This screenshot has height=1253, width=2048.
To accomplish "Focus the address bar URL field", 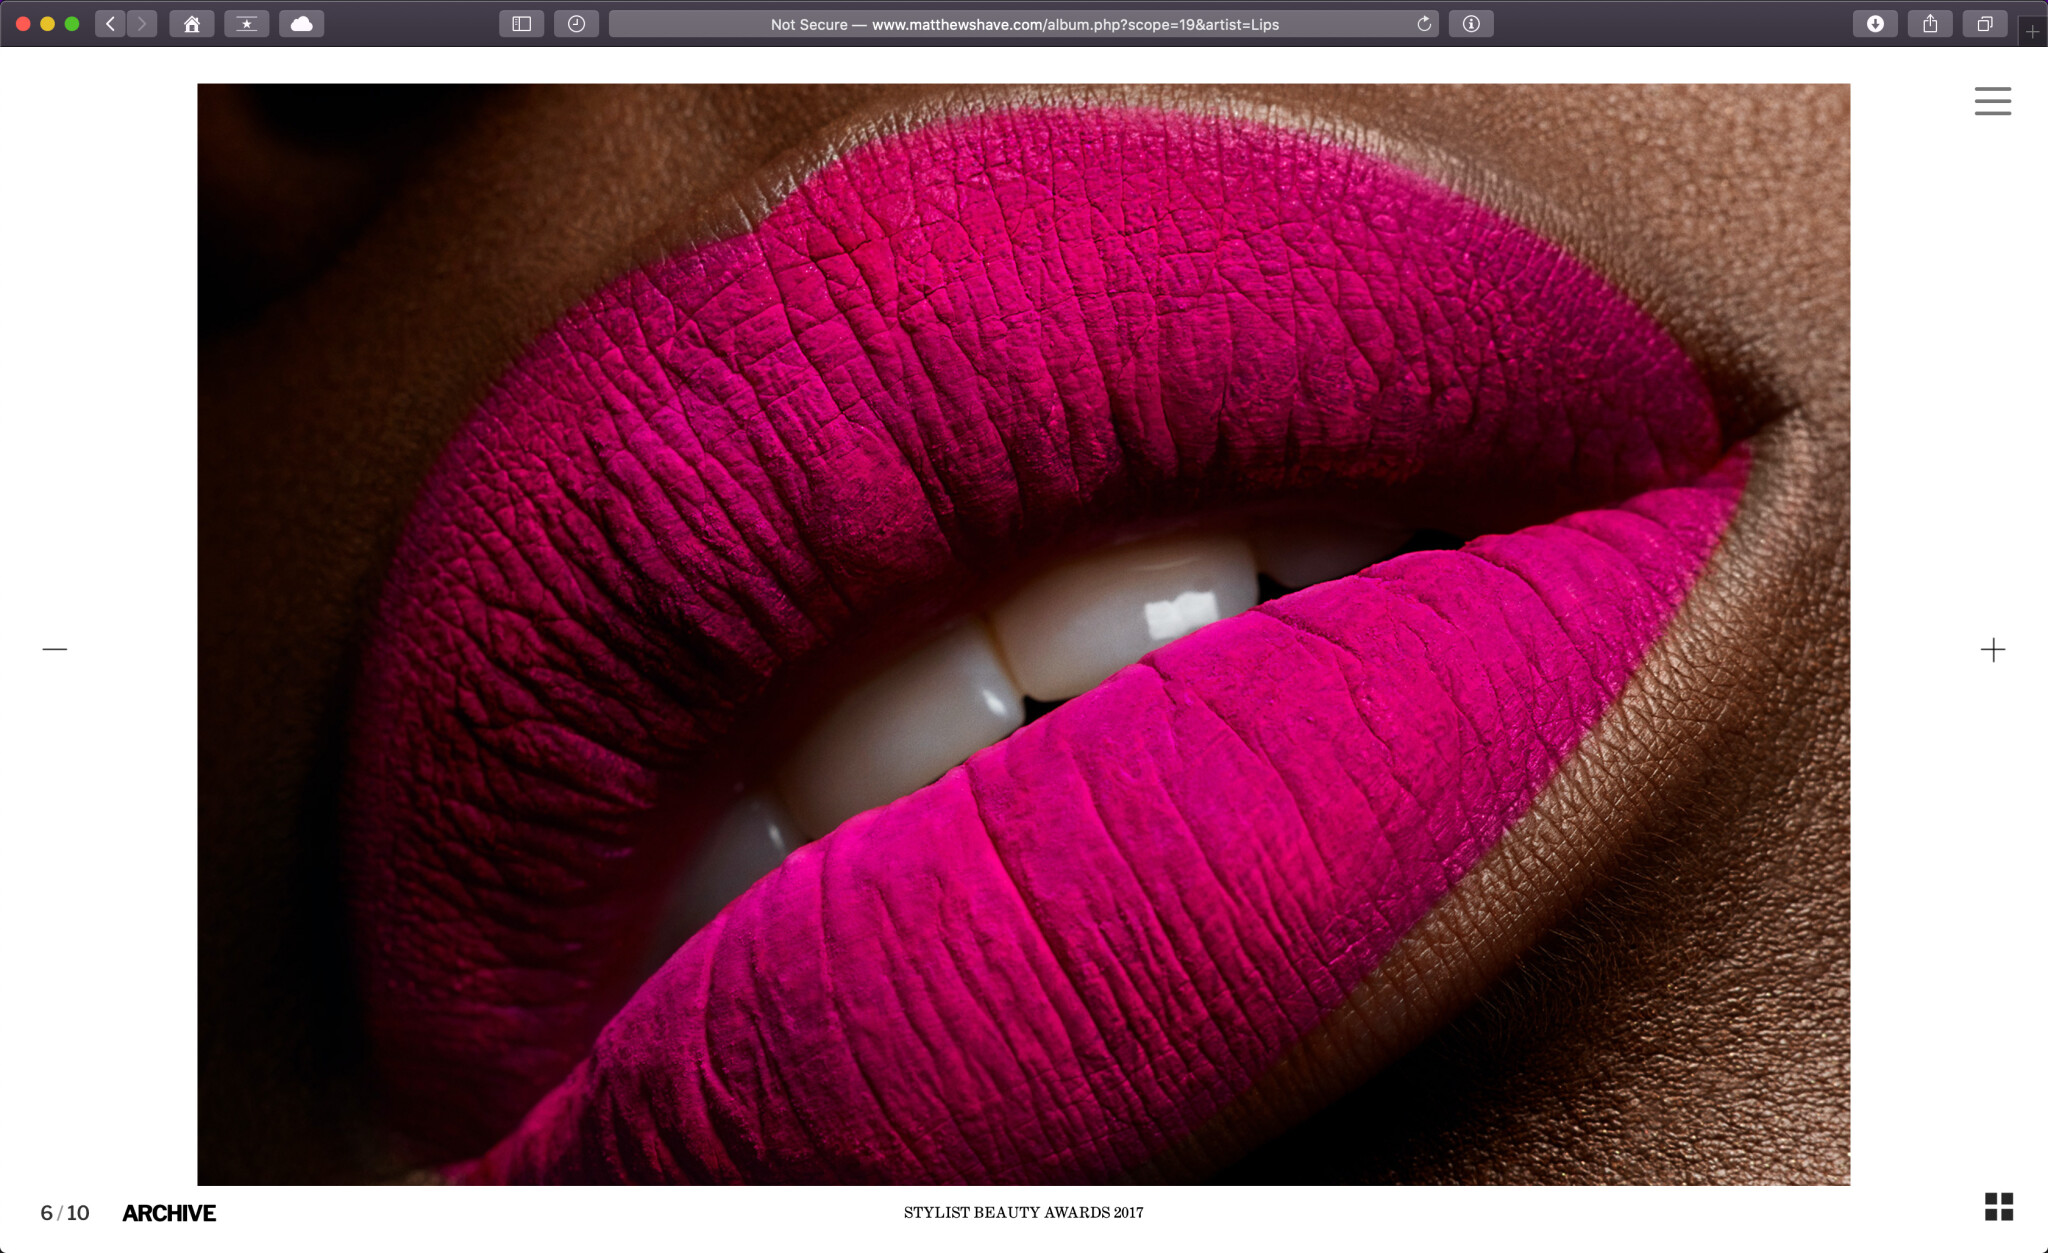I will point(1024,24).
